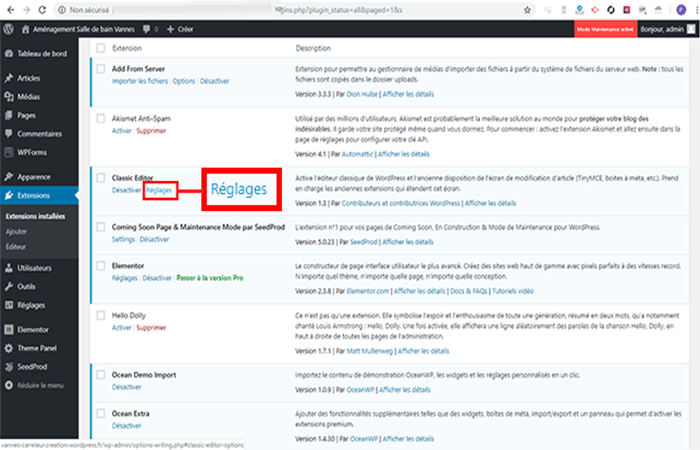Deactivate the Ocean Extra plugin
Screen dimensions: 700x450
[x=126, y=426]
